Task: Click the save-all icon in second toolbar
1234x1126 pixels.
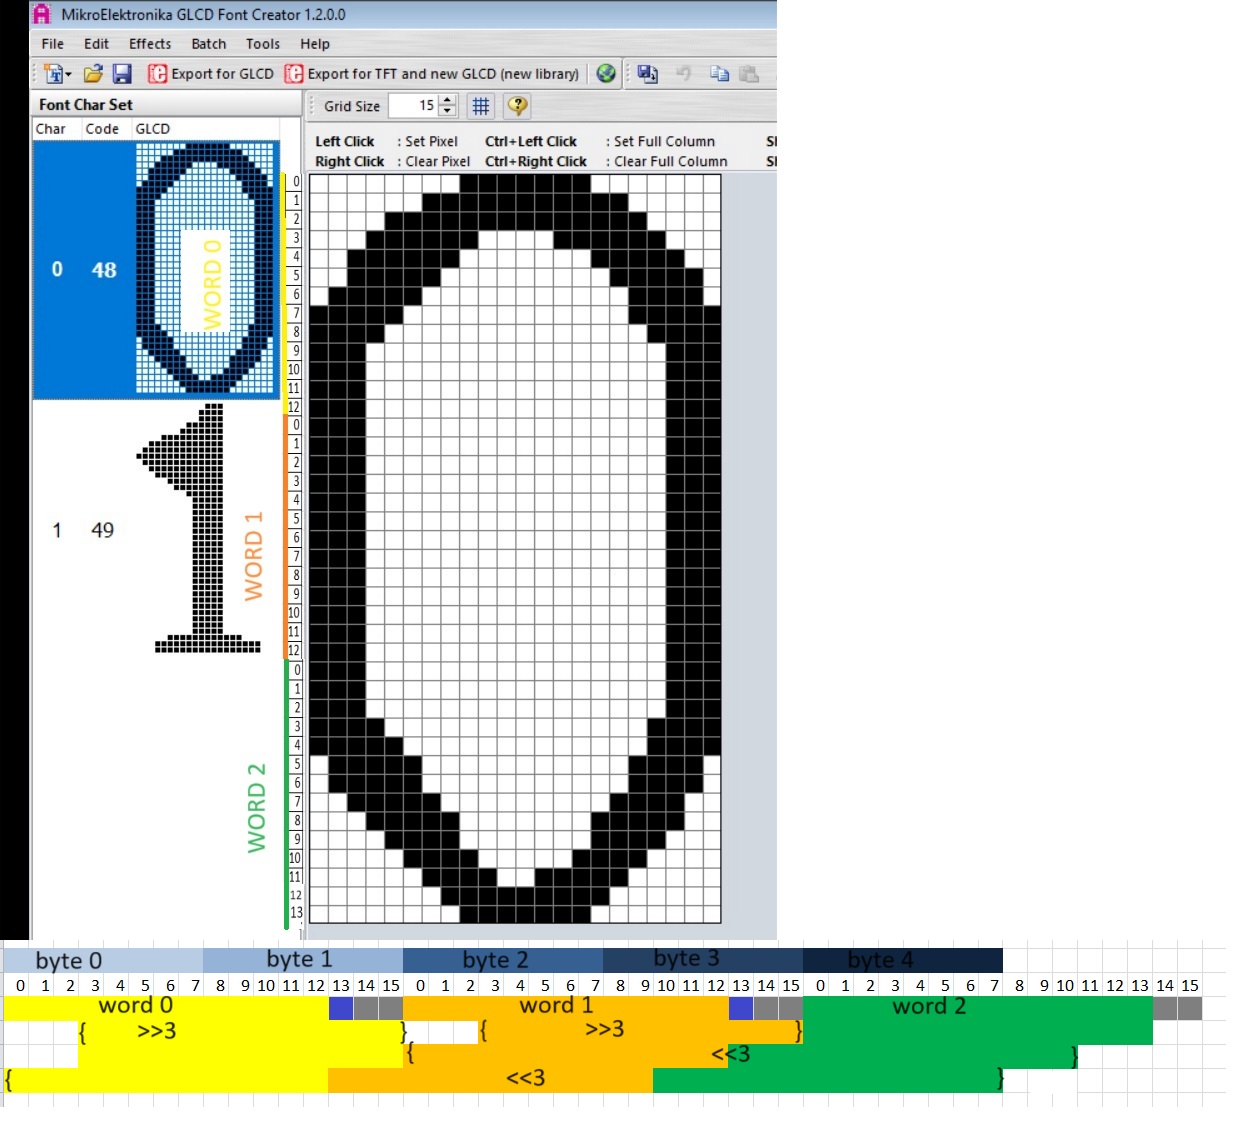Action: (x=648, y=74)
